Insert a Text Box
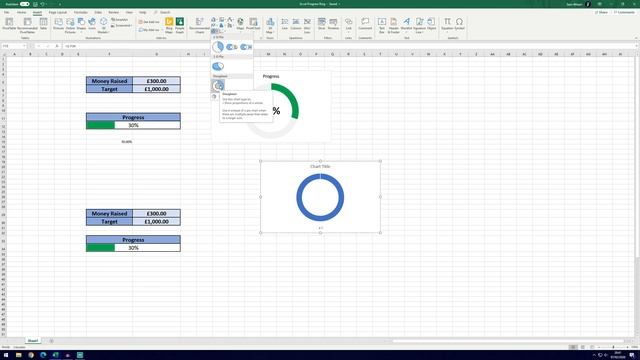The height and width of the screenshot is (360, 640). pyautogui.click(x=382, y=25)
